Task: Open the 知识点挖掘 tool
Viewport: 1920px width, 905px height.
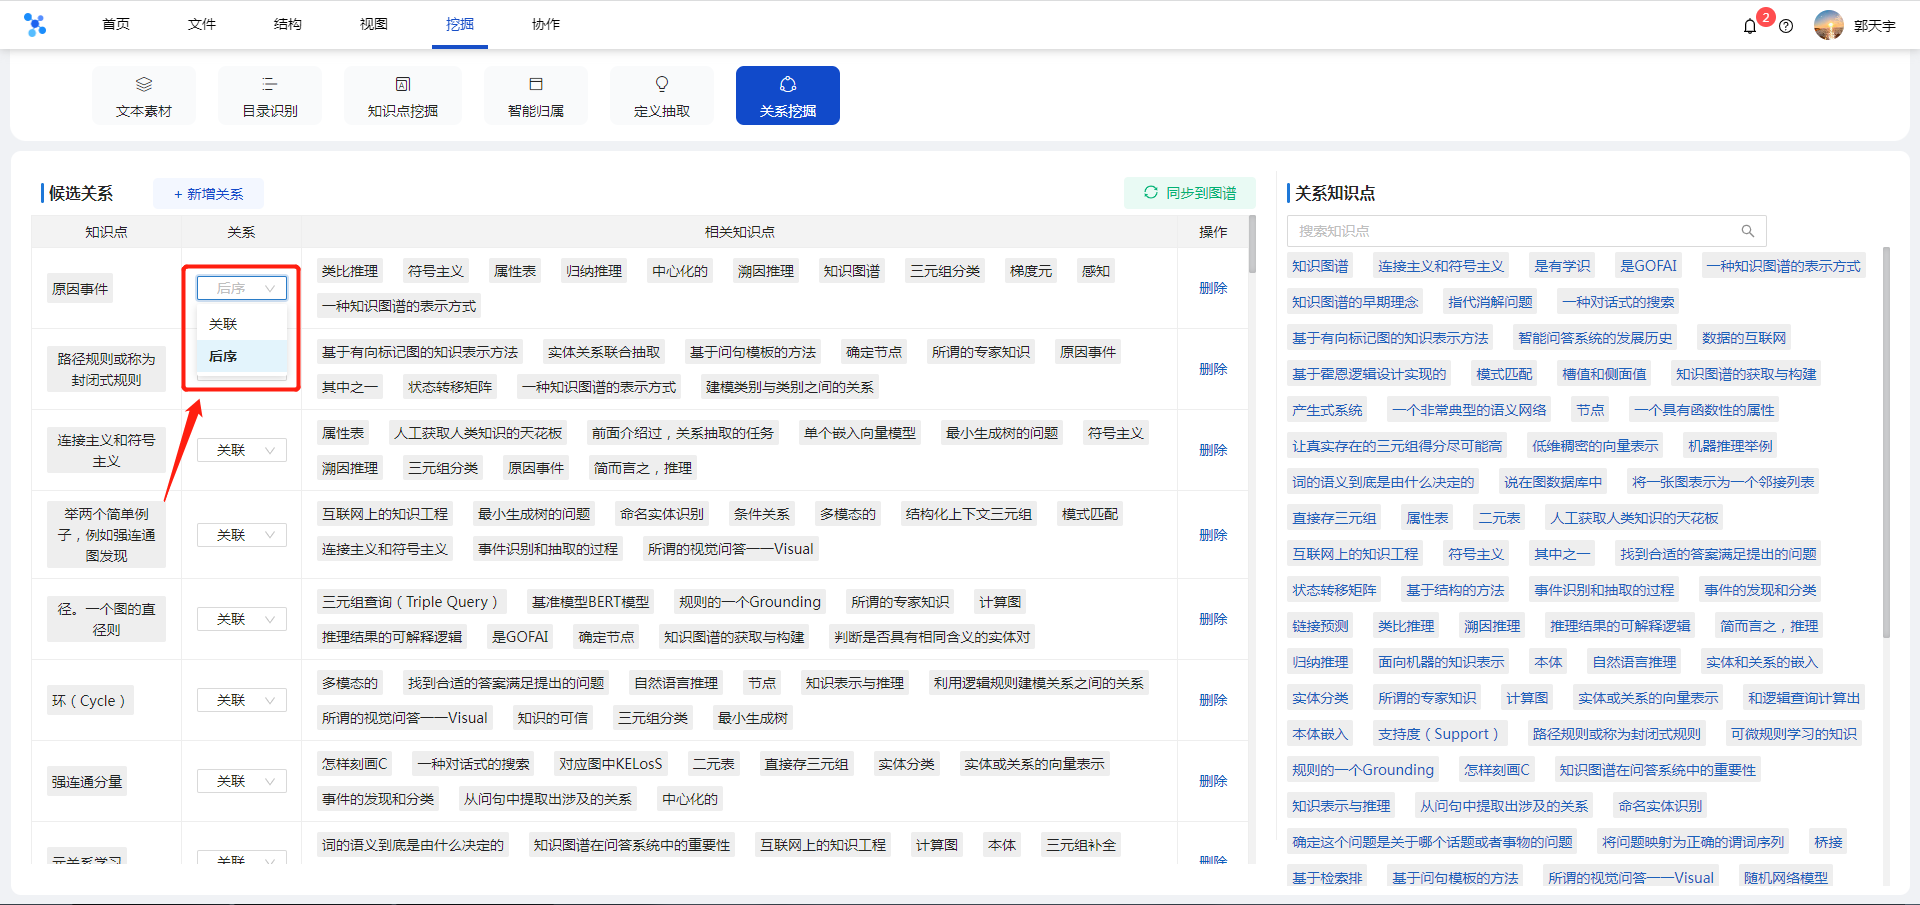Action: tap(403, 96)
